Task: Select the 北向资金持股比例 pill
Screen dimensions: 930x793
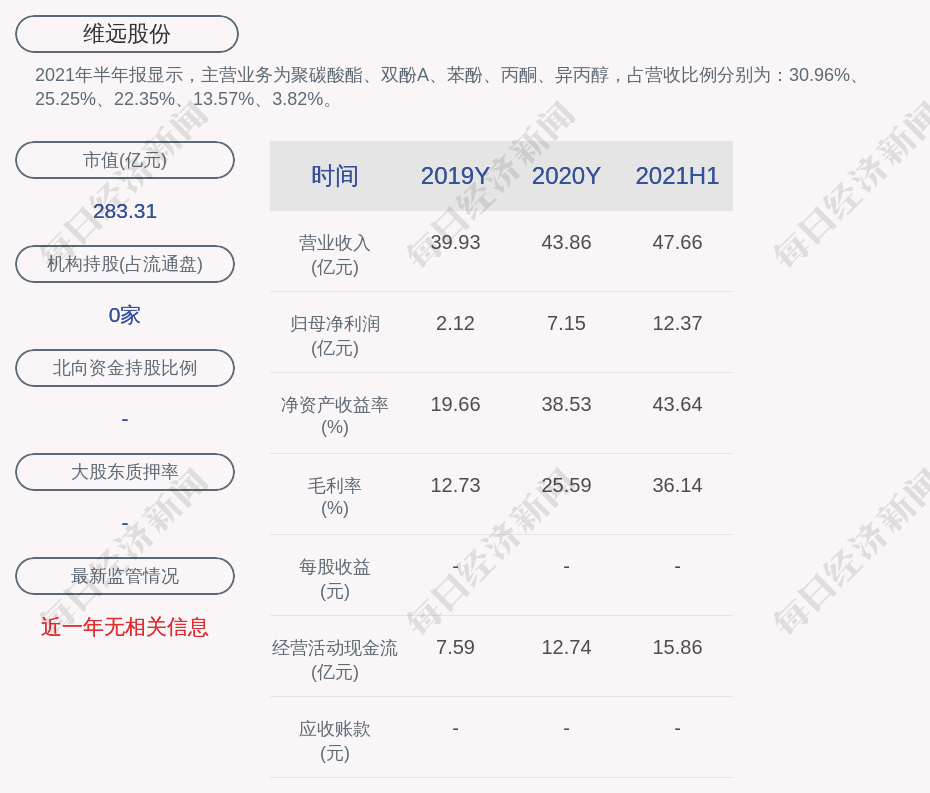Action: coord(125,368)
